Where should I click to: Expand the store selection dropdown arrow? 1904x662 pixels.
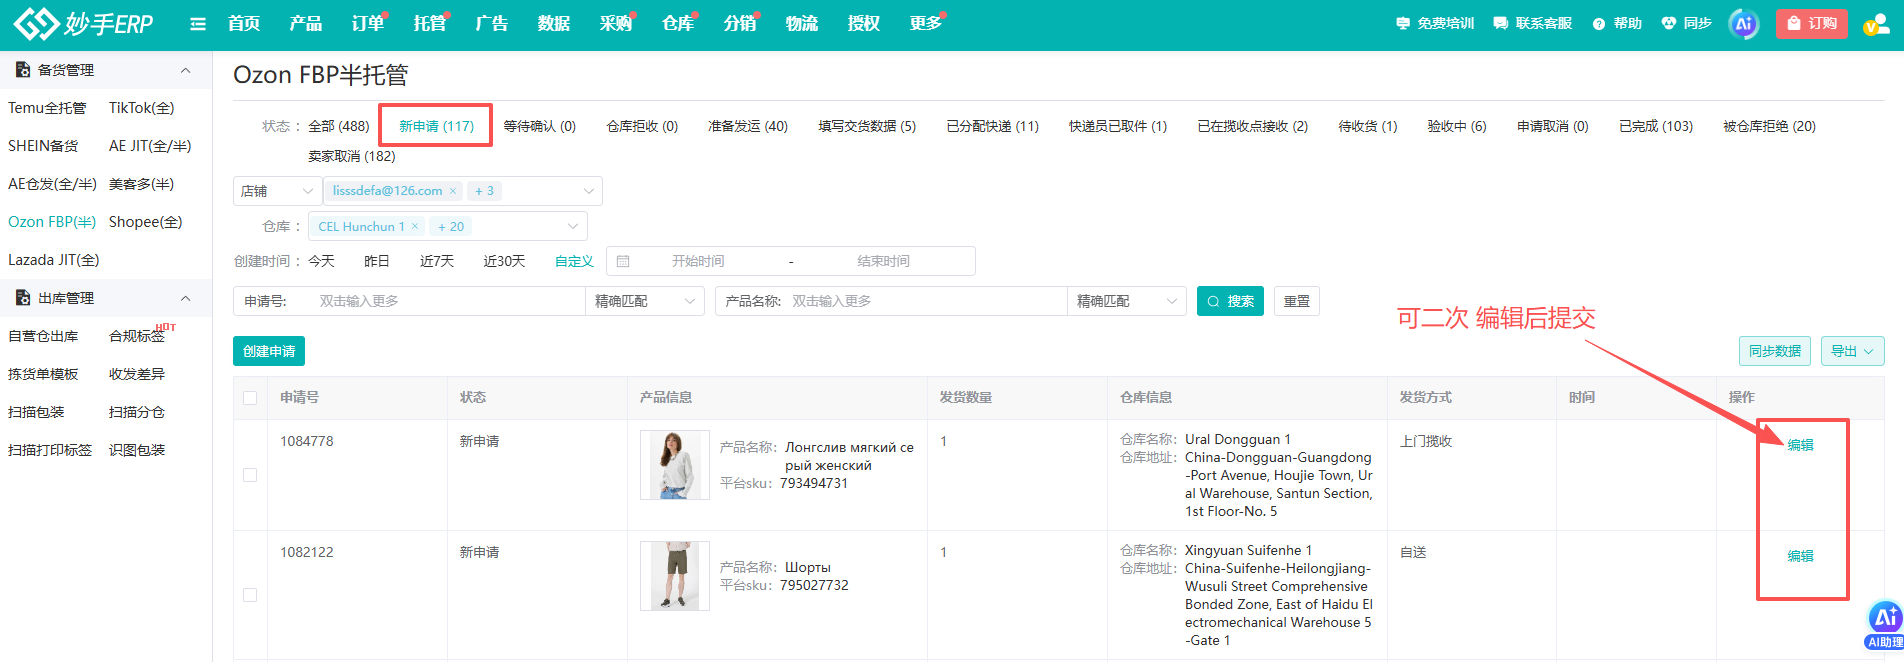tap(589, 191)
